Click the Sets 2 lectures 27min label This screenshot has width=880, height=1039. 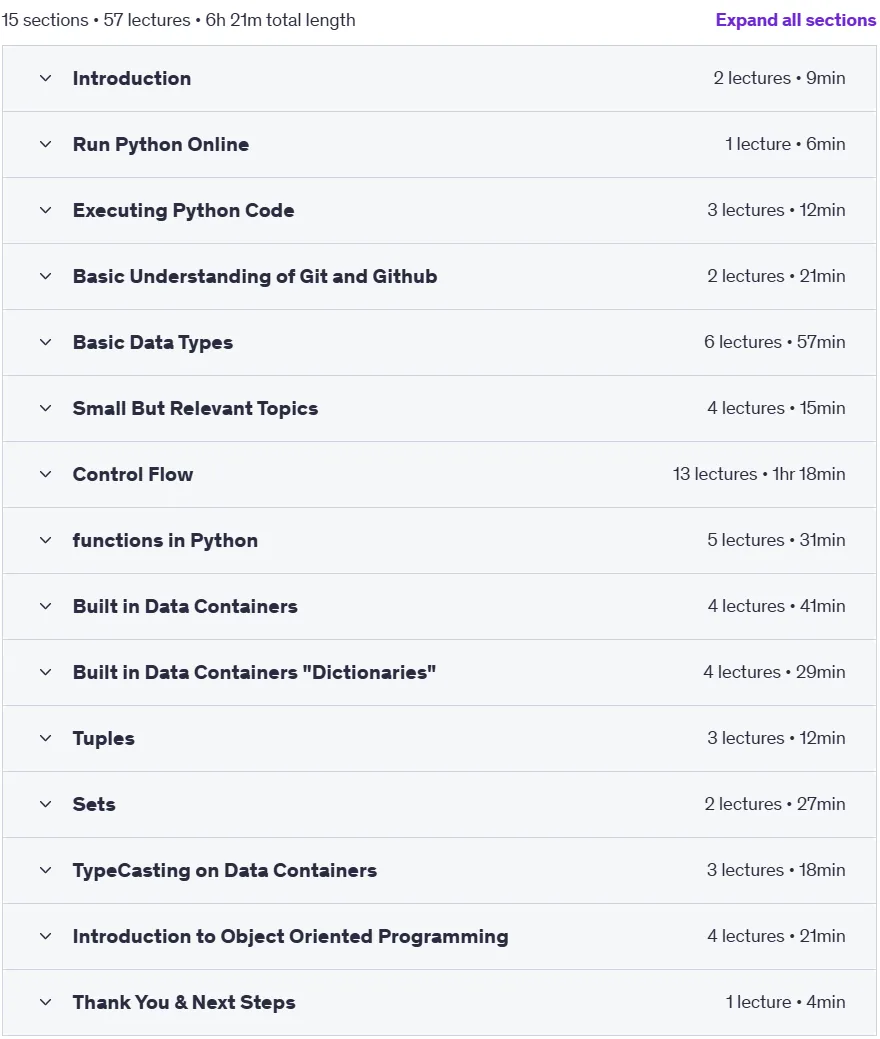(775, 804)
